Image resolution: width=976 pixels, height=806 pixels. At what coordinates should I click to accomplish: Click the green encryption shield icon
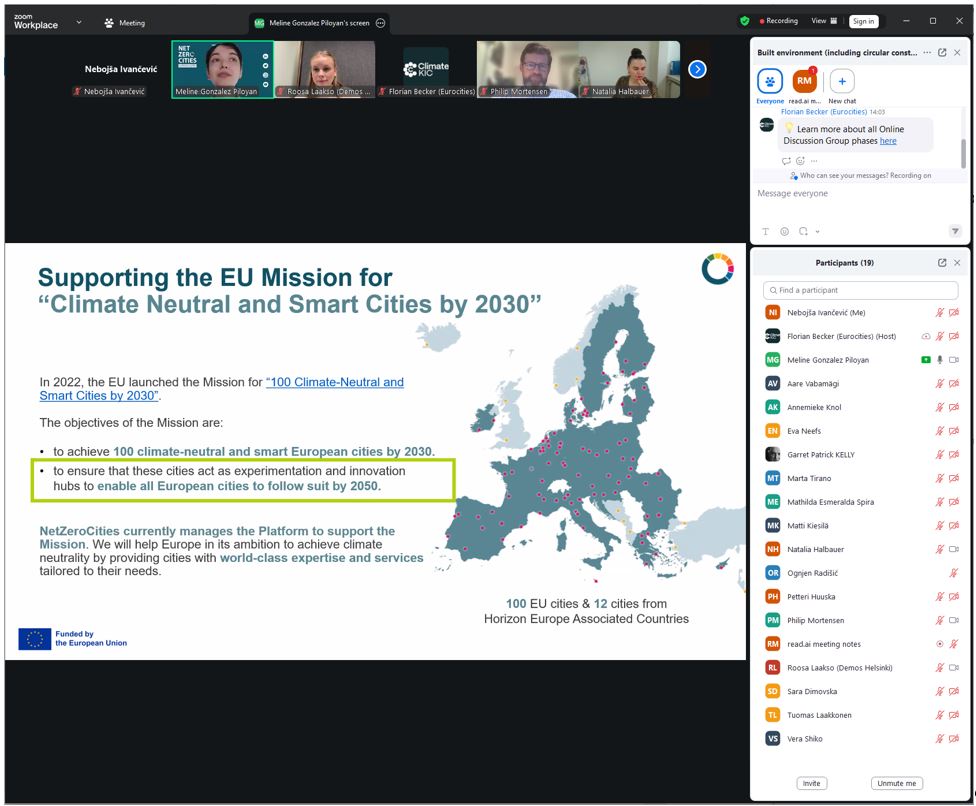coord(744,21)
